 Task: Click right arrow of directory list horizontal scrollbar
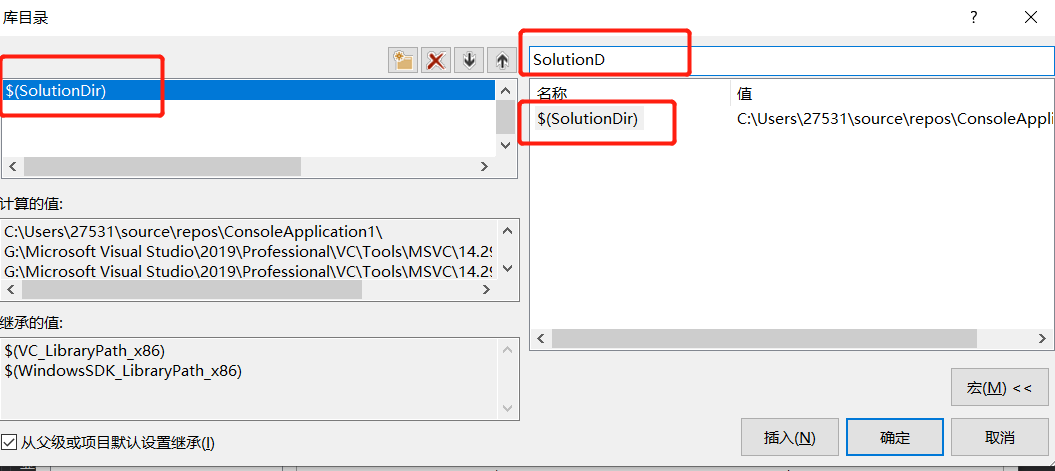point(484,167)
